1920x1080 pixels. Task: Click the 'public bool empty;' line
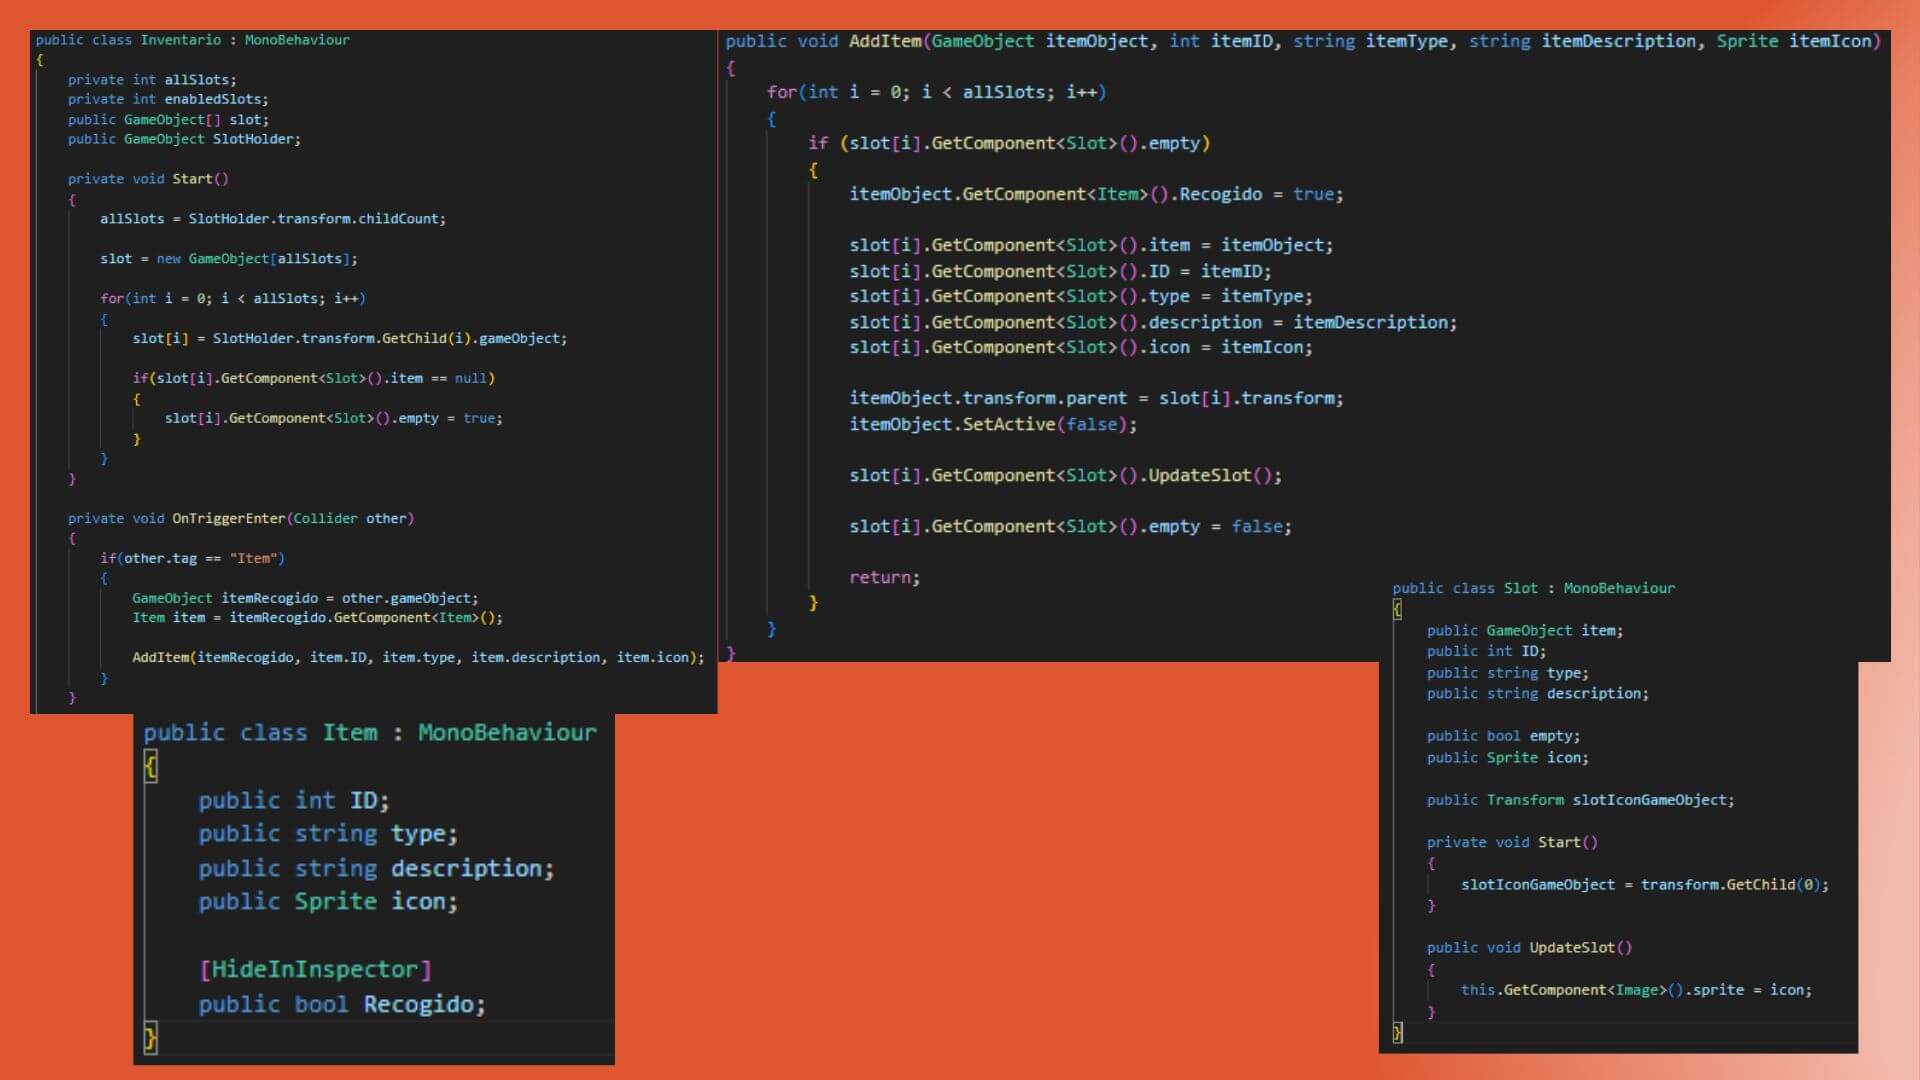click(1504, 736)
